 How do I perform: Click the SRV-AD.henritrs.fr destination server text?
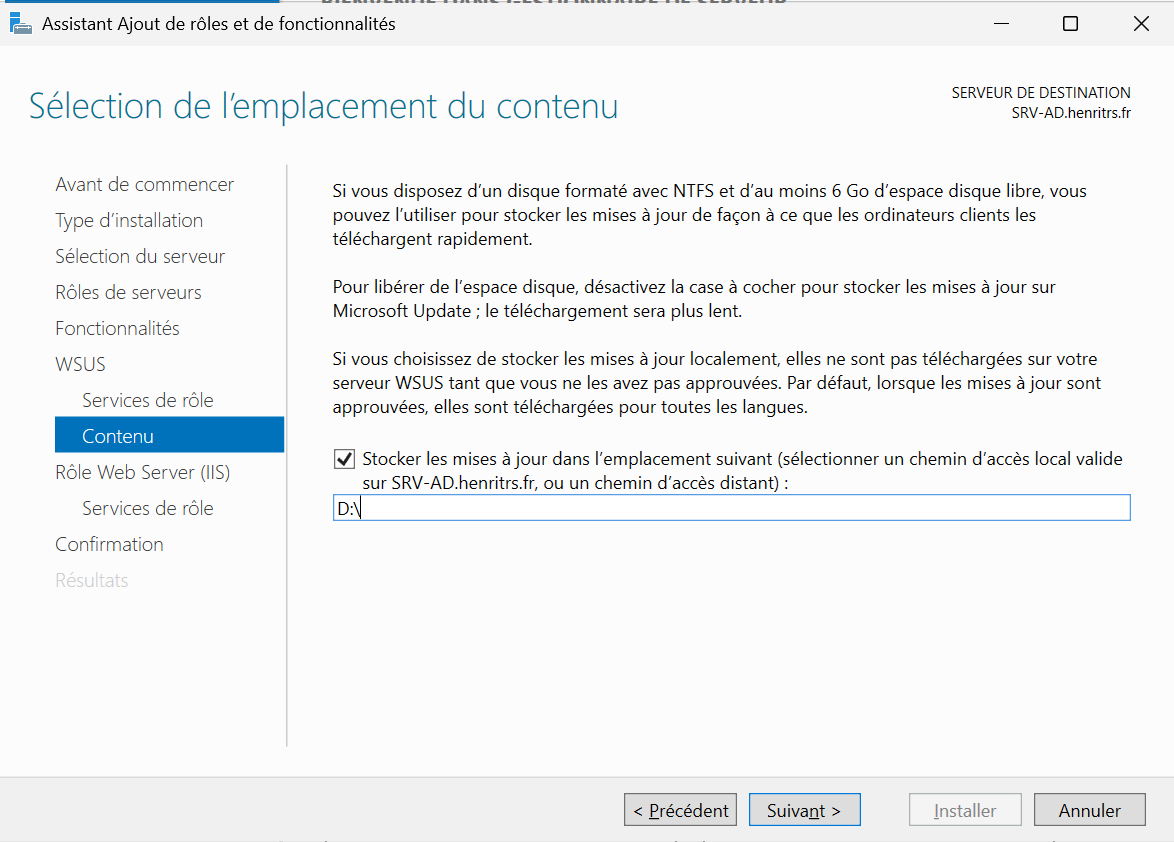pos(1071,113)
